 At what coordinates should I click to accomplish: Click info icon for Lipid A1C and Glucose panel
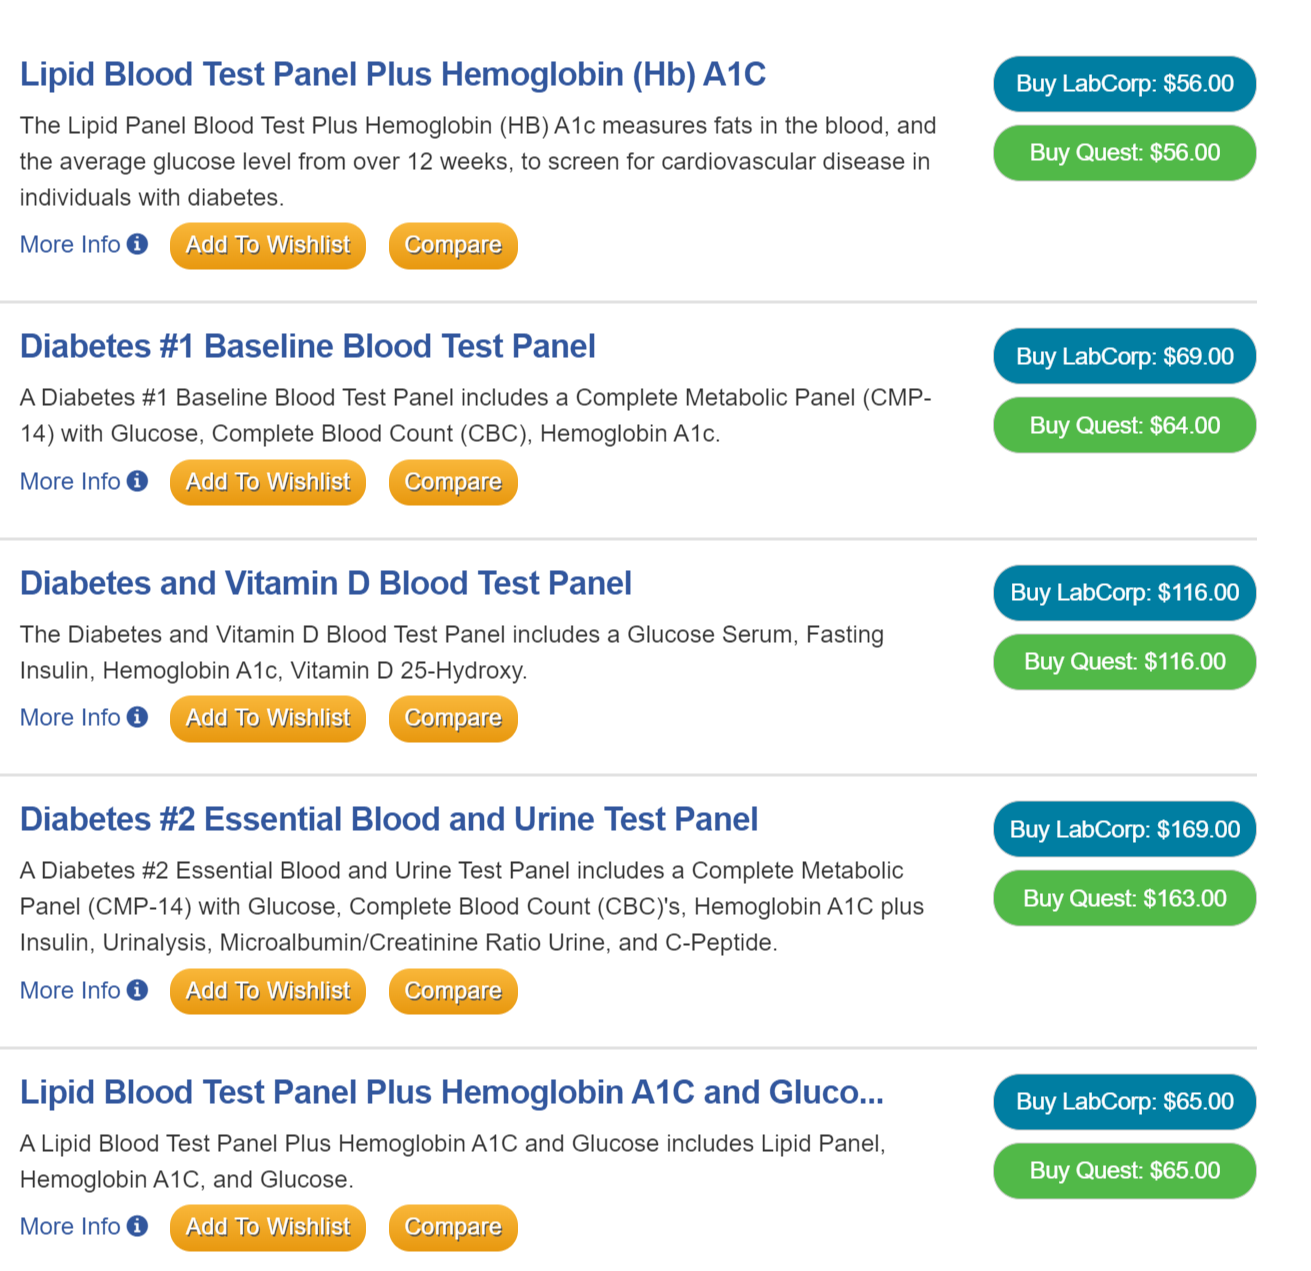(x=138, y=1226)
